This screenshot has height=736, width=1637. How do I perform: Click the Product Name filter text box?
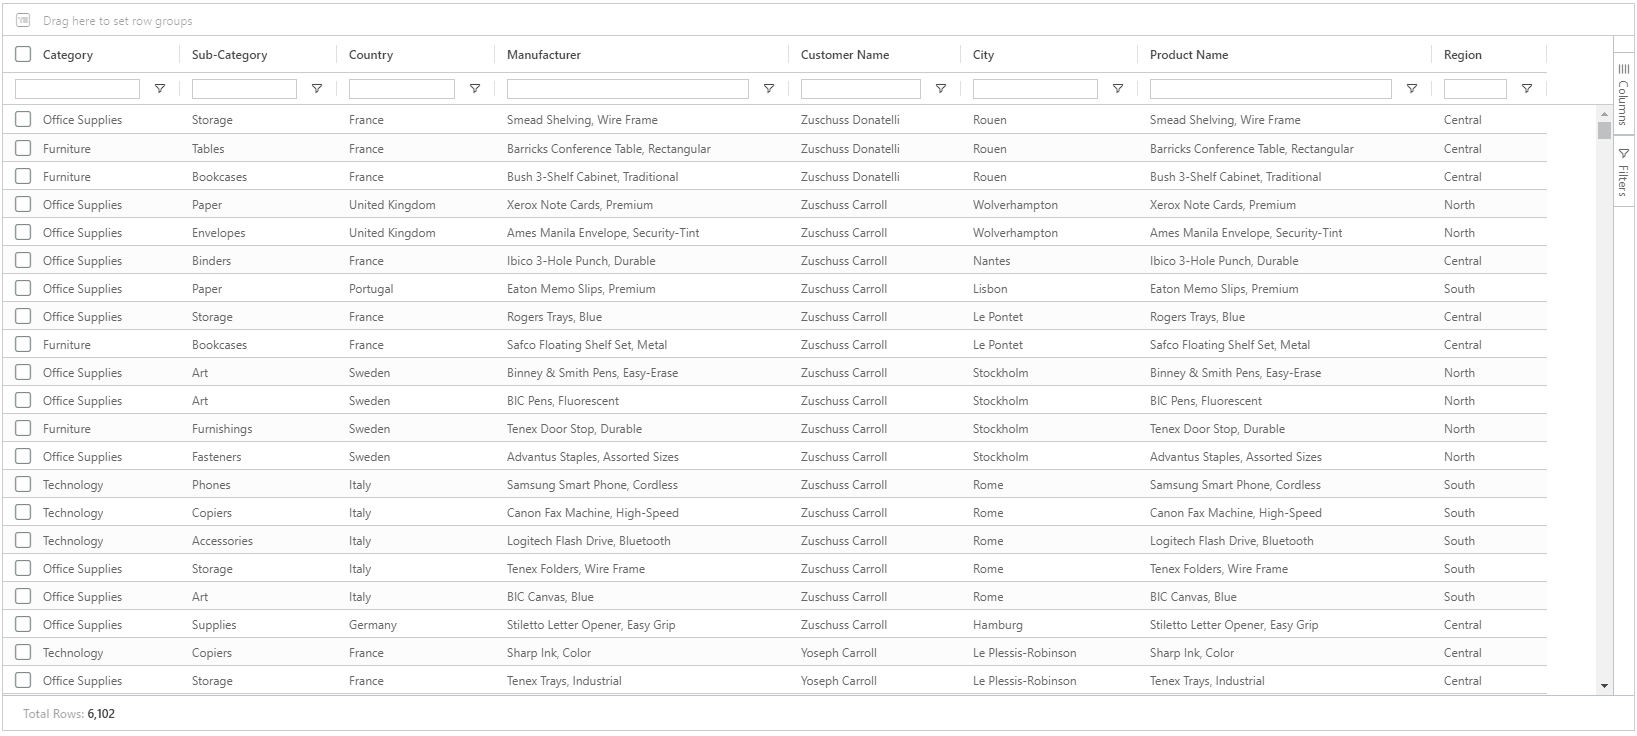coord(1269,89)
